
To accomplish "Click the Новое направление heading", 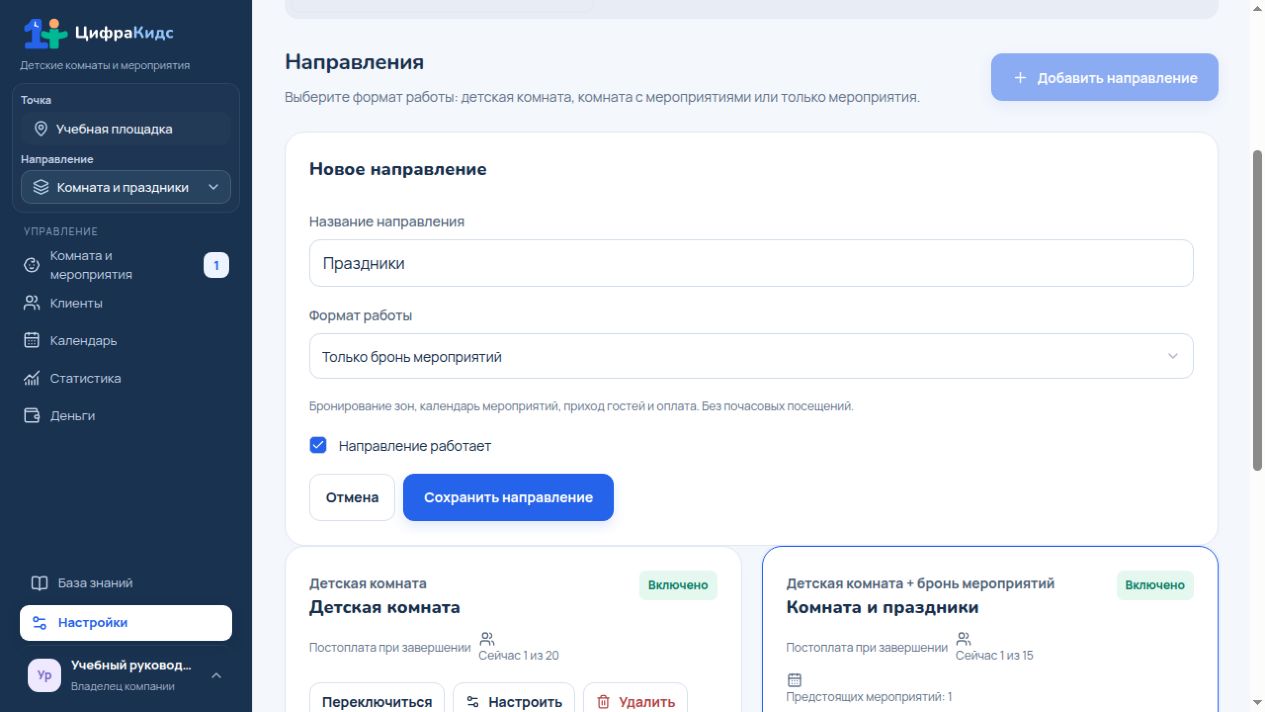I will (x=398, y=169).
